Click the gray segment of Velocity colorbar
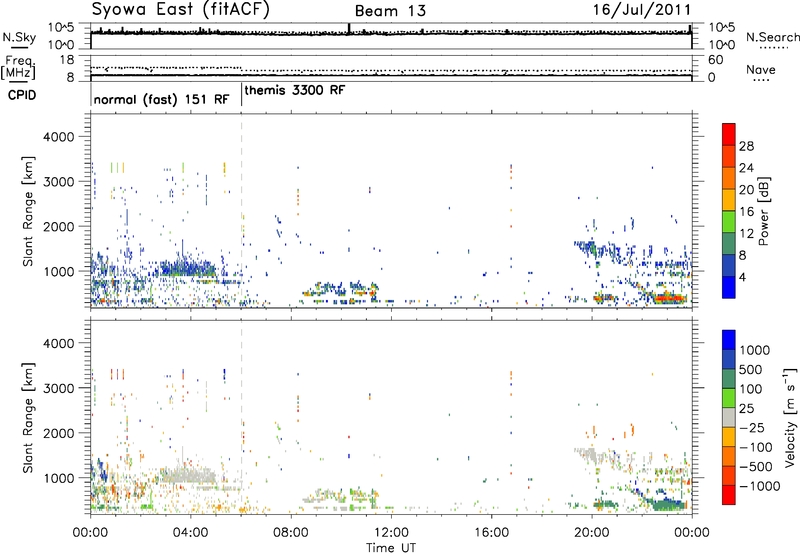 pyautogui.click(x=729, y=418)
